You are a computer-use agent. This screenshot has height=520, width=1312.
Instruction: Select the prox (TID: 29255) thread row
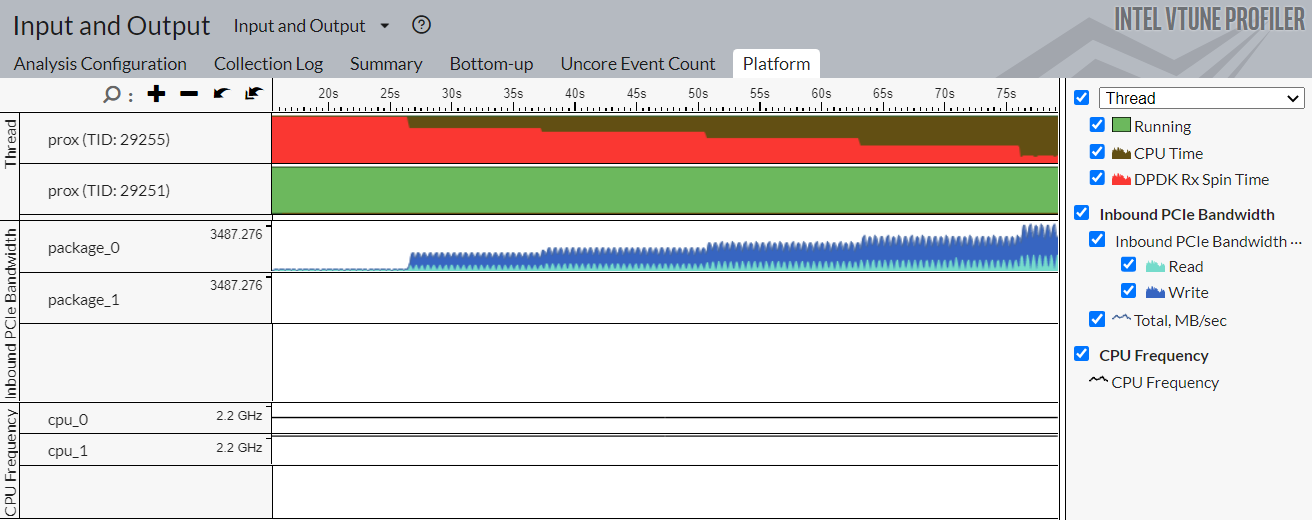tap(145, 139)
